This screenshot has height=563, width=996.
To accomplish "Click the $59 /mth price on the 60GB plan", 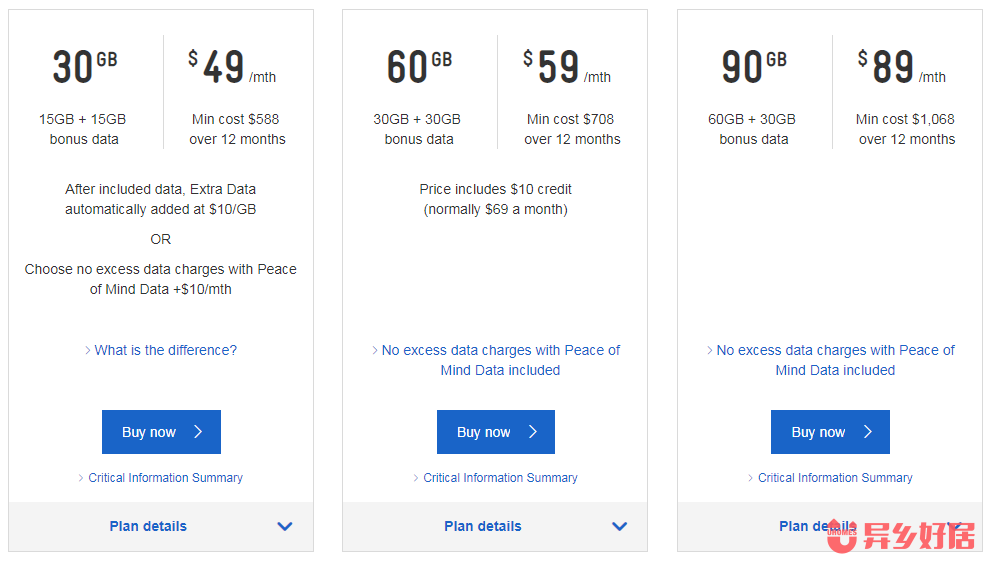I will [x=567, y=68].
